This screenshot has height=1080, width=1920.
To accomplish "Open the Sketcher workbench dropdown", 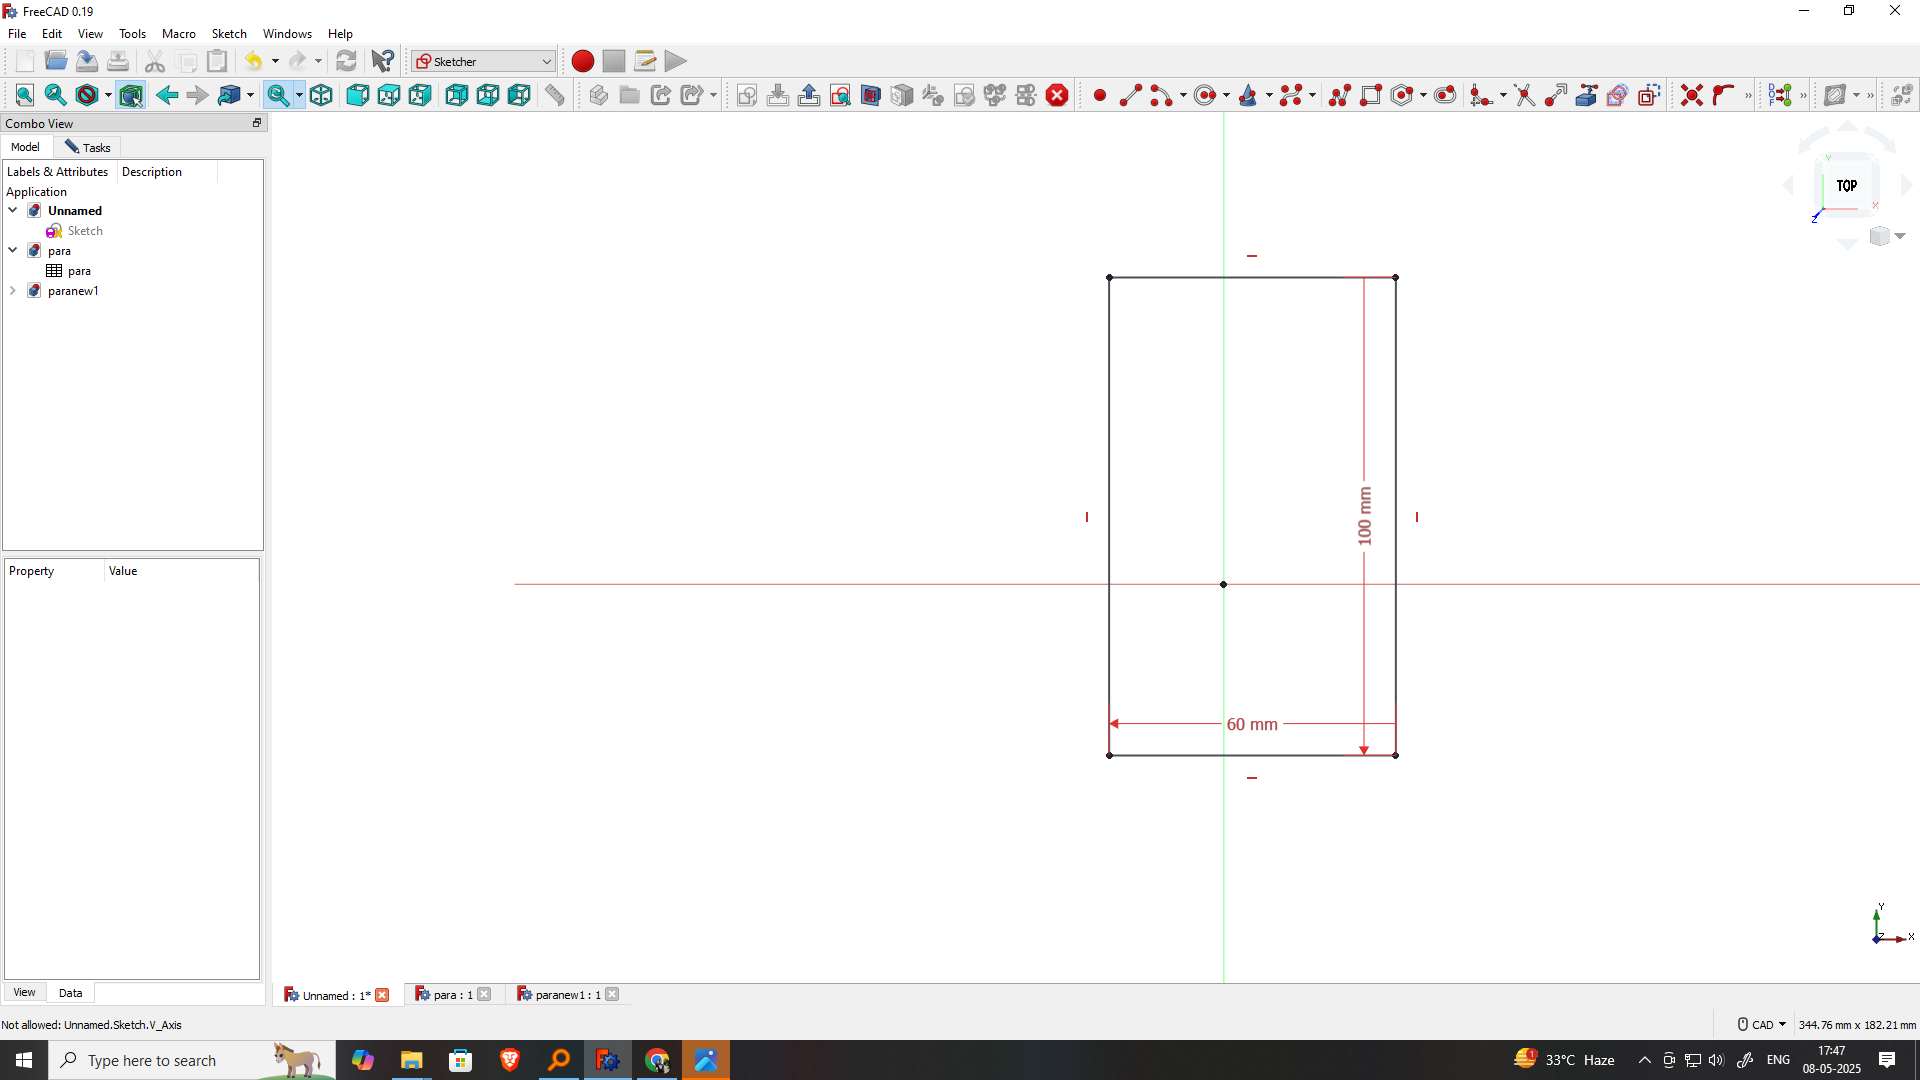I will pyautogui.click(x=484, y=61).
